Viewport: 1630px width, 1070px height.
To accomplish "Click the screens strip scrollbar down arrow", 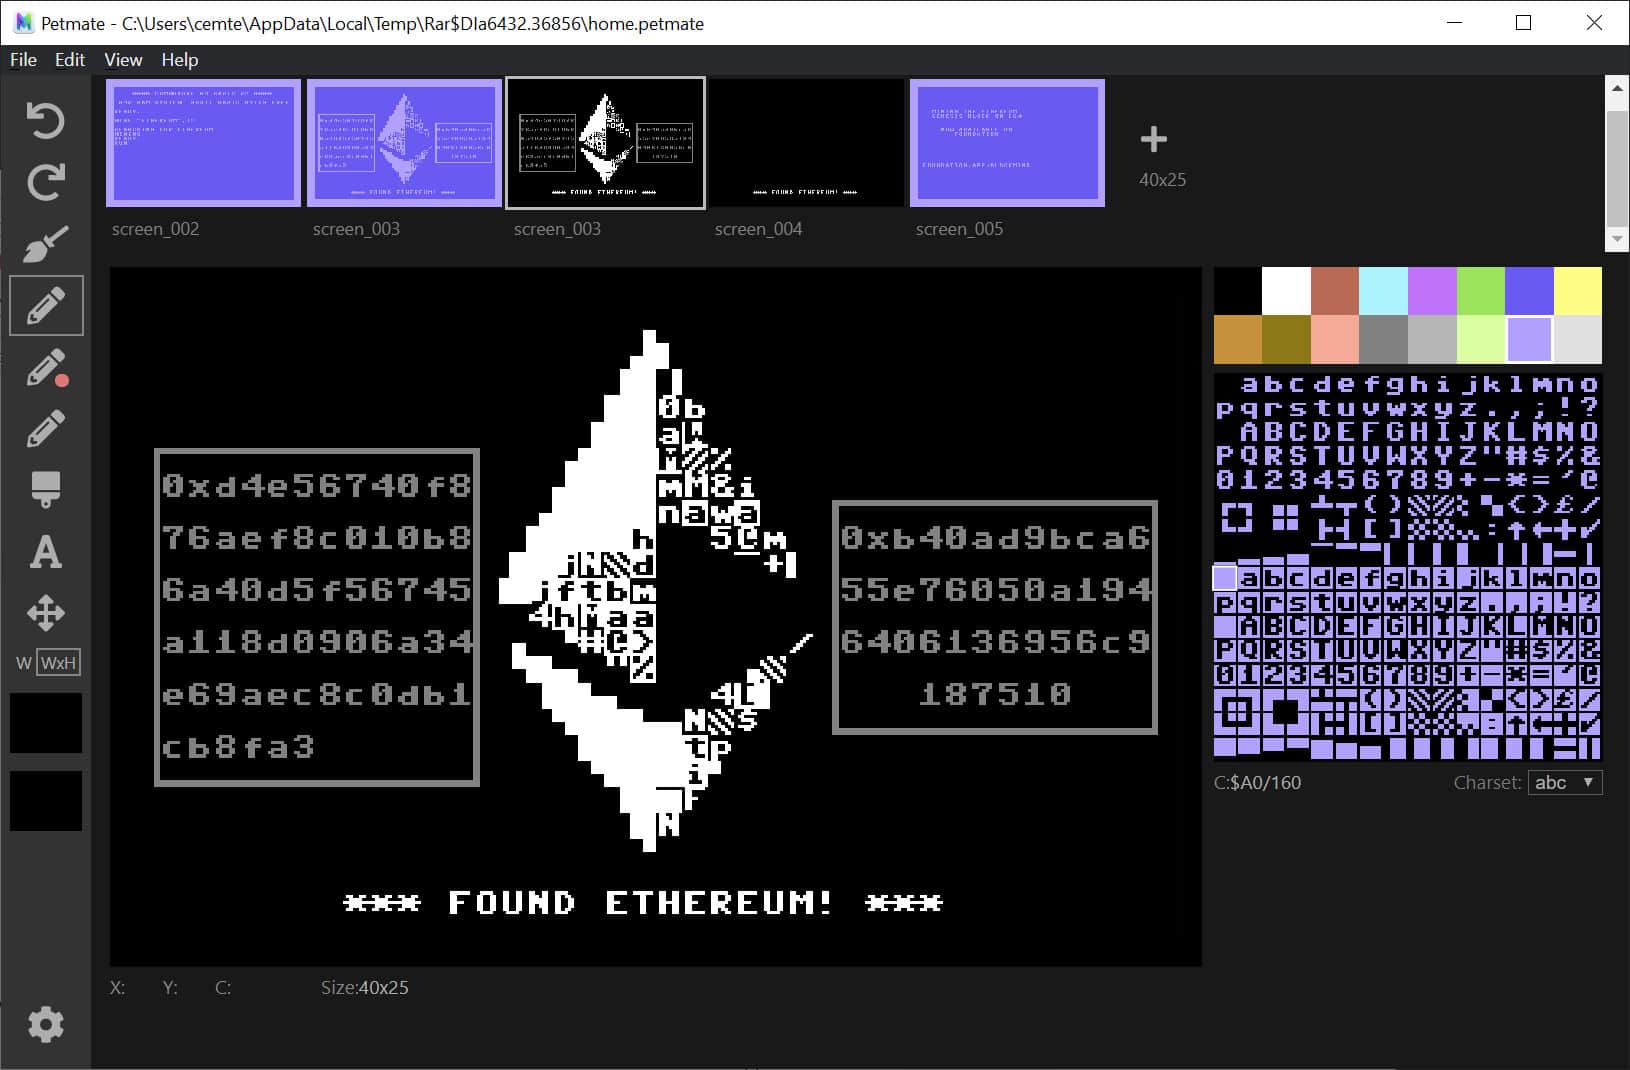I will [x=1616, y=238].
